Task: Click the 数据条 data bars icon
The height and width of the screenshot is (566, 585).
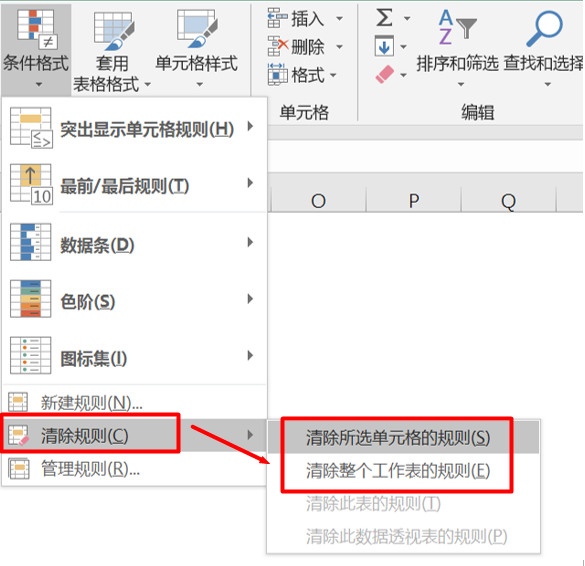Action: point(31,242)
